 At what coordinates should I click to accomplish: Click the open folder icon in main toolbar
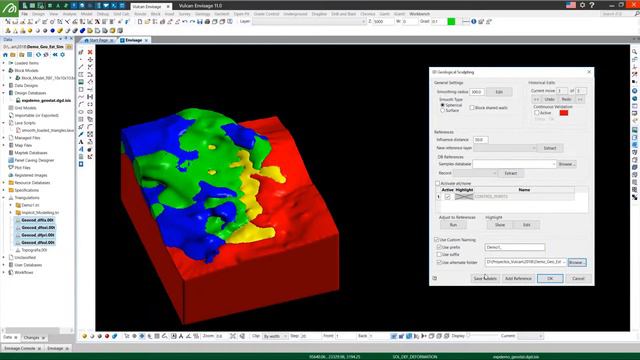[147, 22]
